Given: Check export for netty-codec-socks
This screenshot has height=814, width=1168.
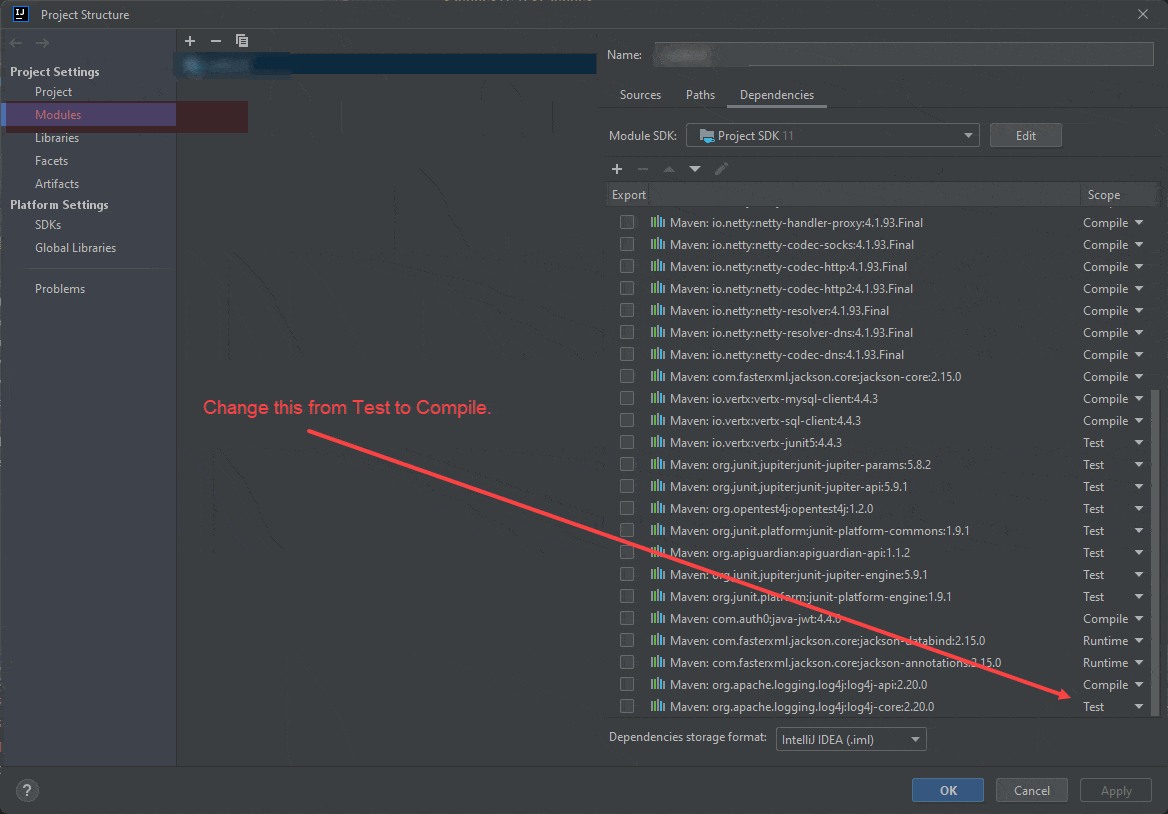Looking at the screenshot, I should tap(627, 244).
